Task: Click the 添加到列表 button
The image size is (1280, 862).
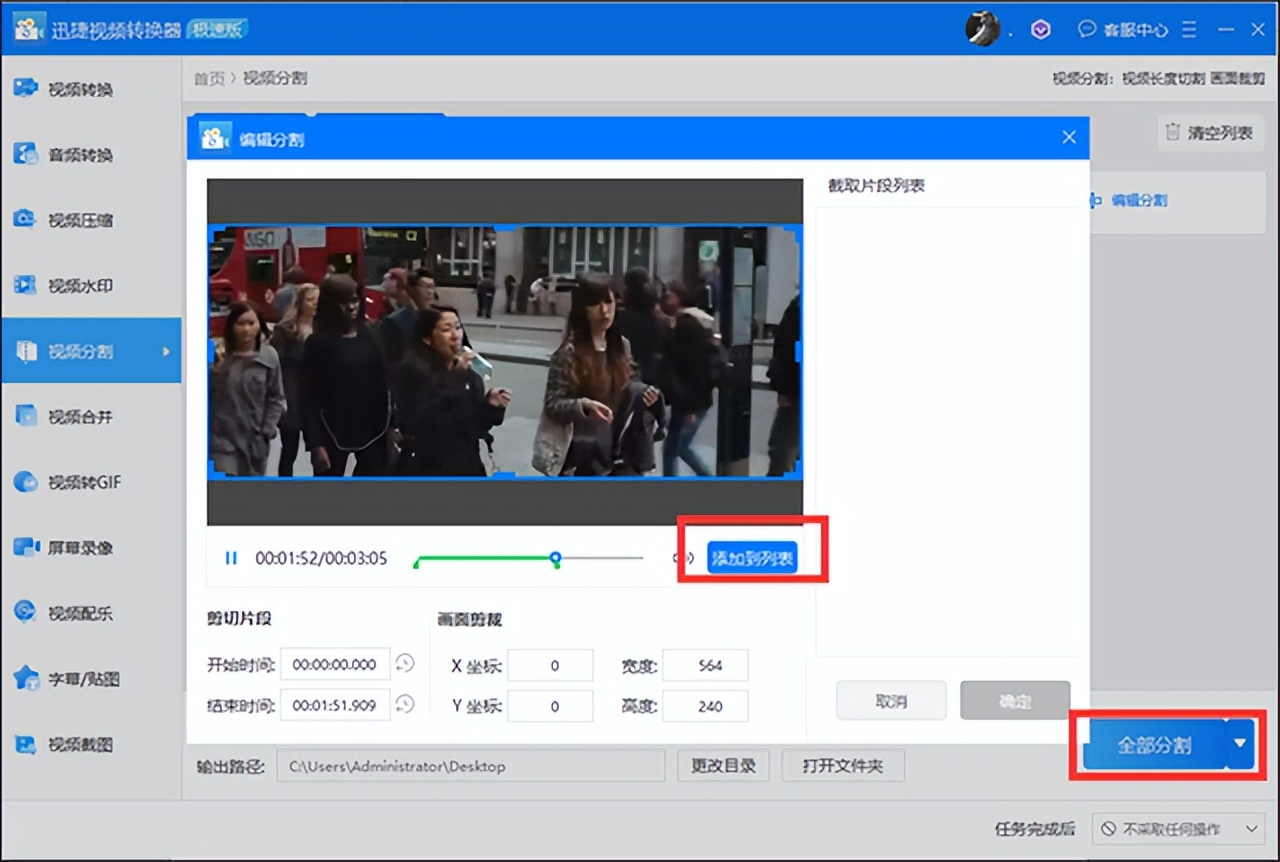Action: pos(751,557)
